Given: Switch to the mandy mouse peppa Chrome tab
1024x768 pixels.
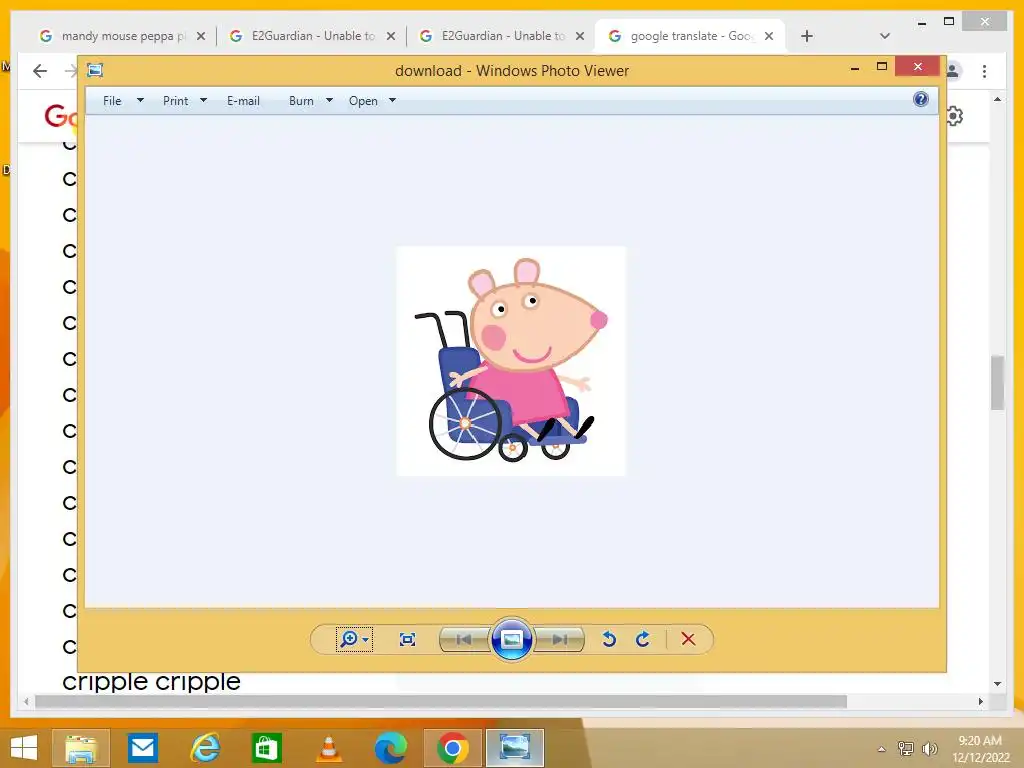Looking at the screenshot, I should [x=121, y=36].
